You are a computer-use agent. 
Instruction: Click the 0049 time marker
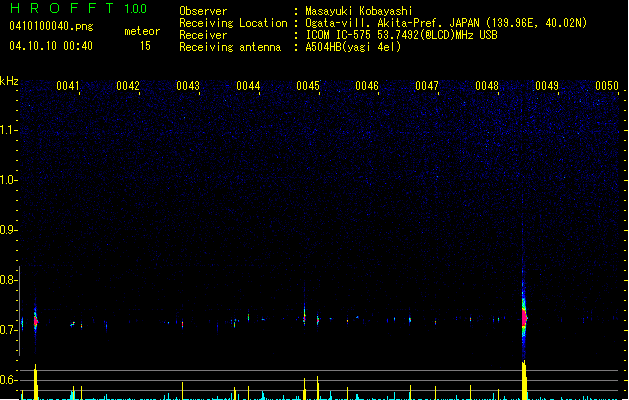(547, 86)
